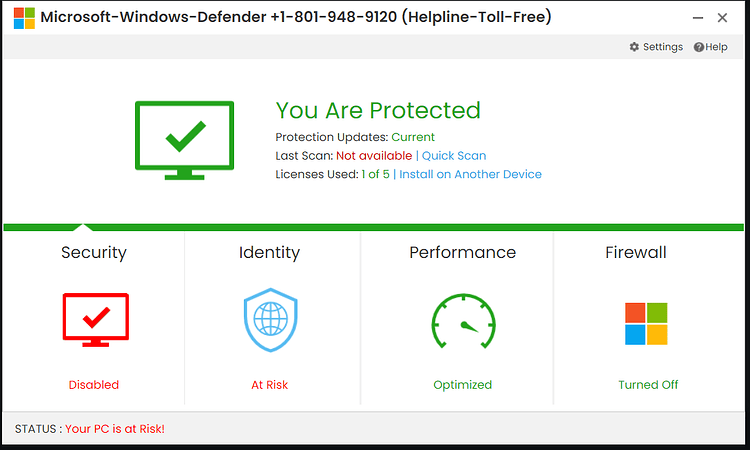Select the Firewall tab heading
This screenshot has width=750, height=450.
(636, 252)
